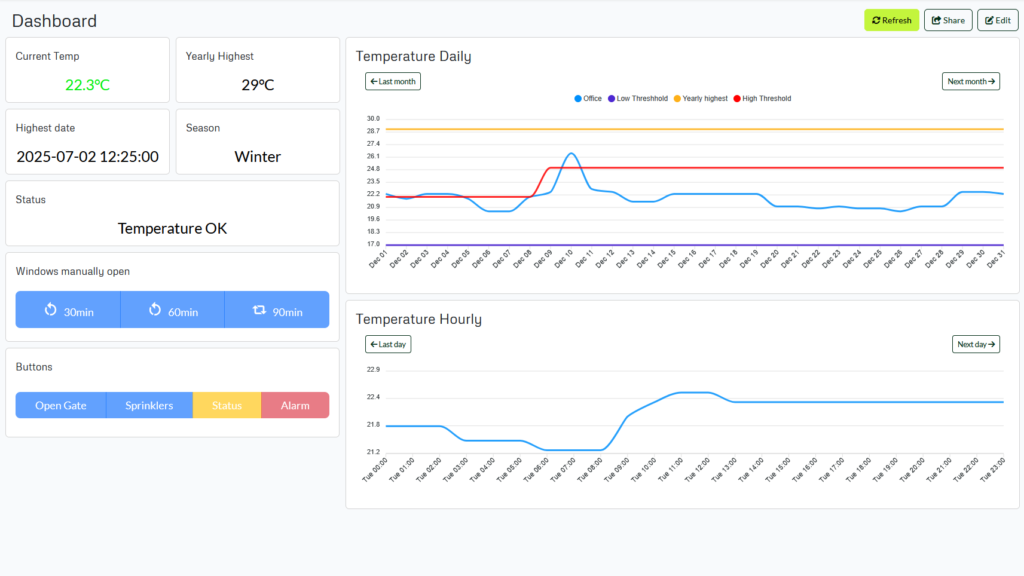Hide the Low Threshold line via legend

[x=641, y=98]
